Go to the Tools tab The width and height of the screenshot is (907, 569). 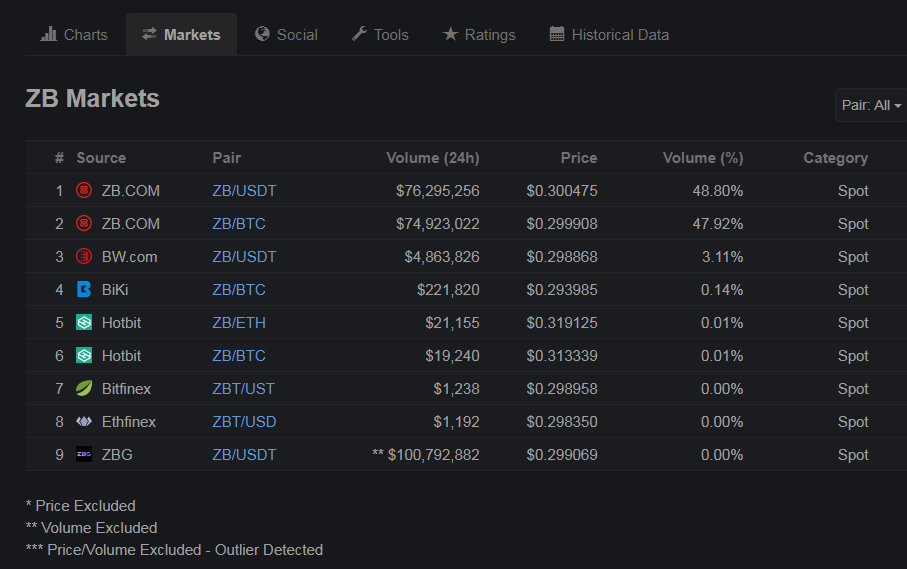point(380,35)
